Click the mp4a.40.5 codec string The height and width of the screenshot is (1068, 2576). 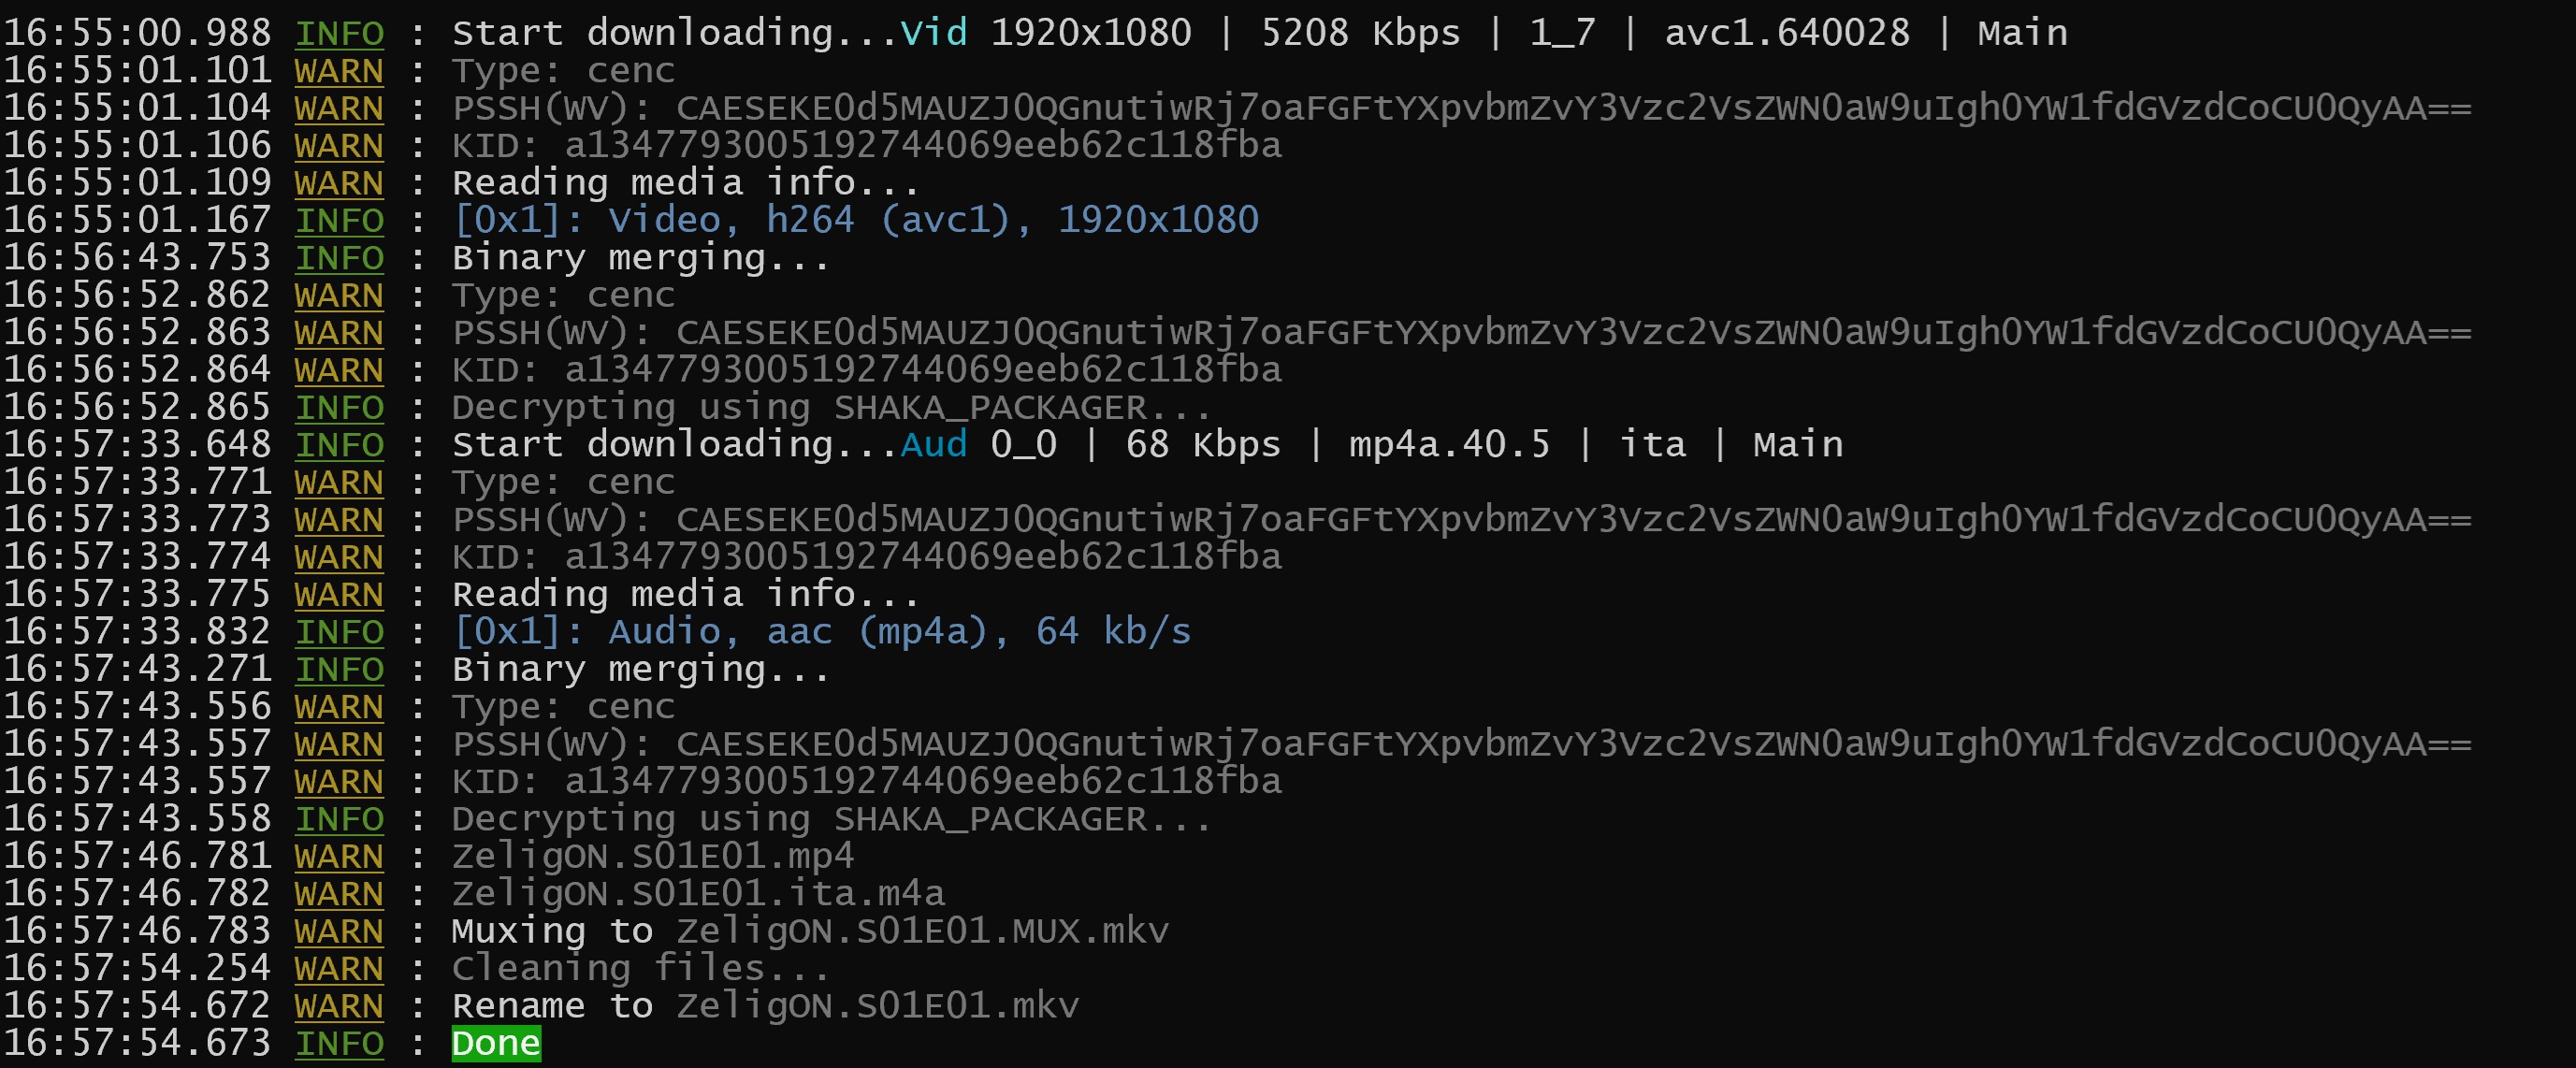tap(1449, 444)
